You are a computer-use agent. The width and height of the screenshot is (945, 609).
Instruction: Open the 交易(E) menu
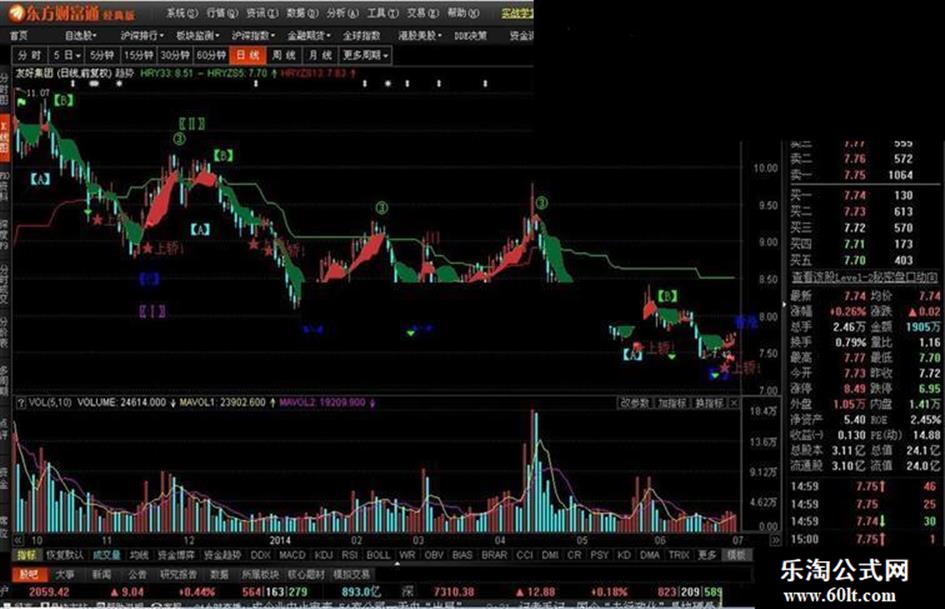tap(423, 13)
